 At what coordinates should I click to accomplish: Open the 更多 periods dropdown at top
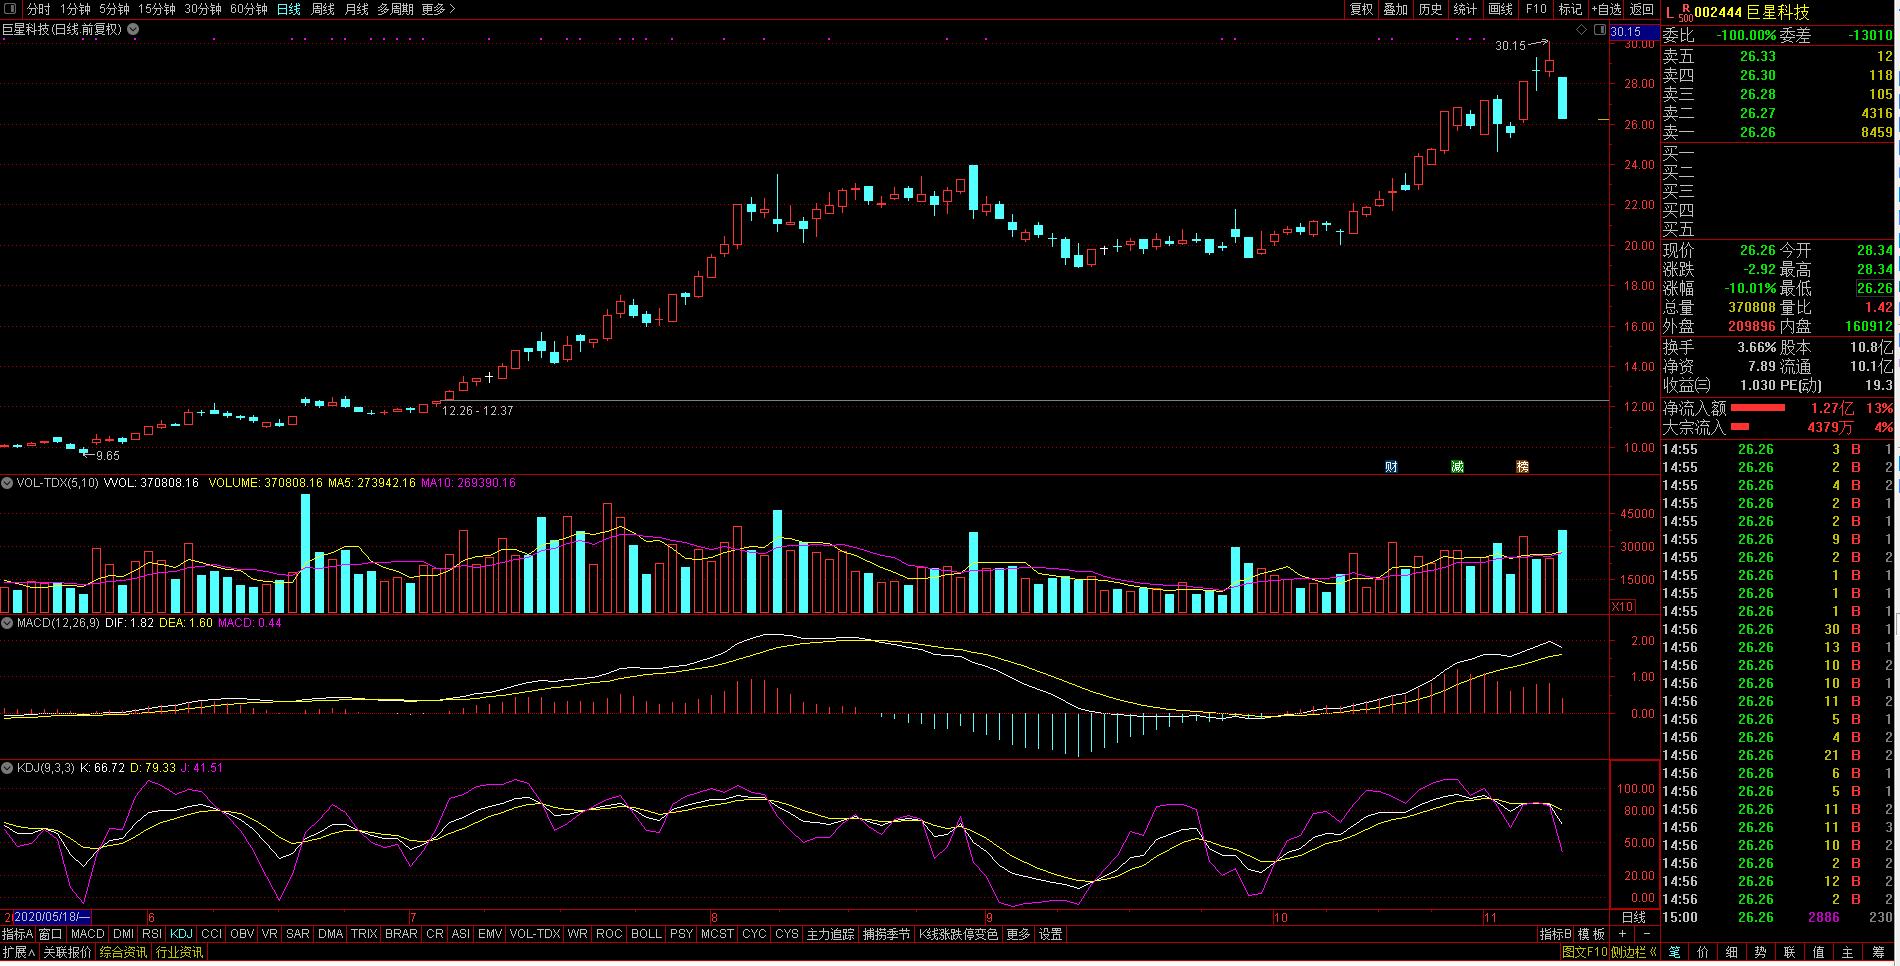point(438,9)
